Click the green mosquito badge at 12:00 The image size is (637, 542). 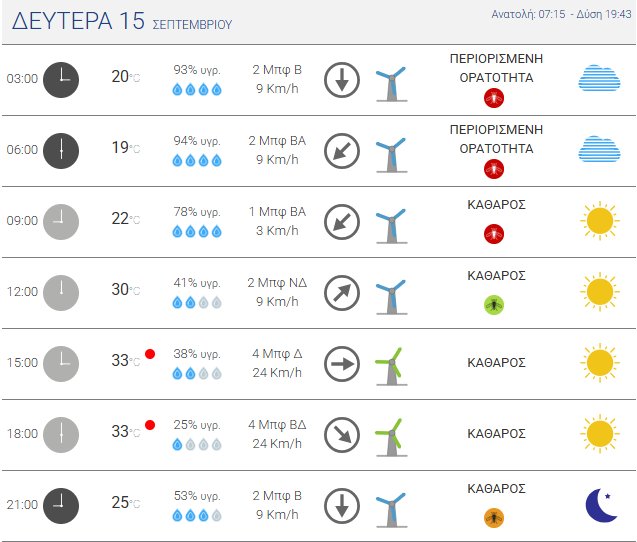493,304
